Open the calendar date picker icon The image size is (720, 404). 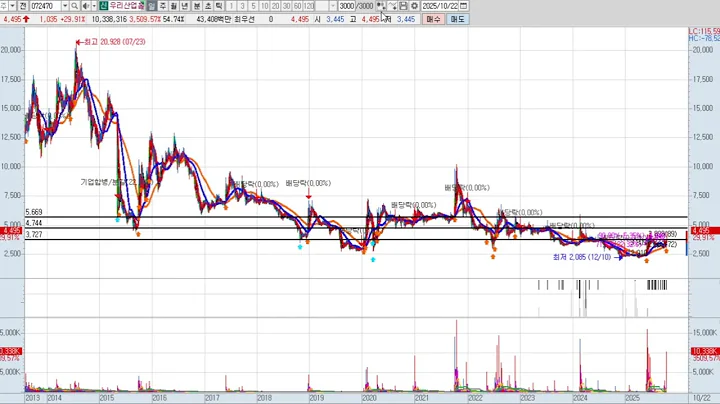(463, 6)
